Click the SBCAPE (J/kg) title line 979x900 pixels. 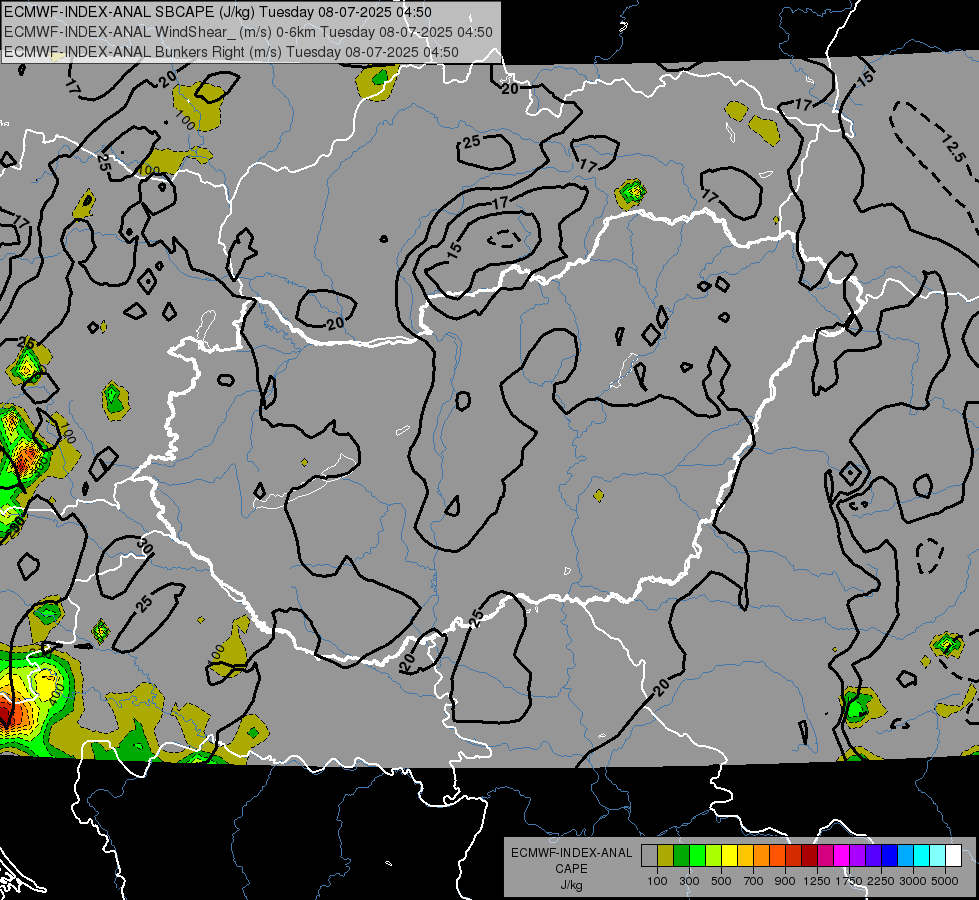[x=218, y=12]
